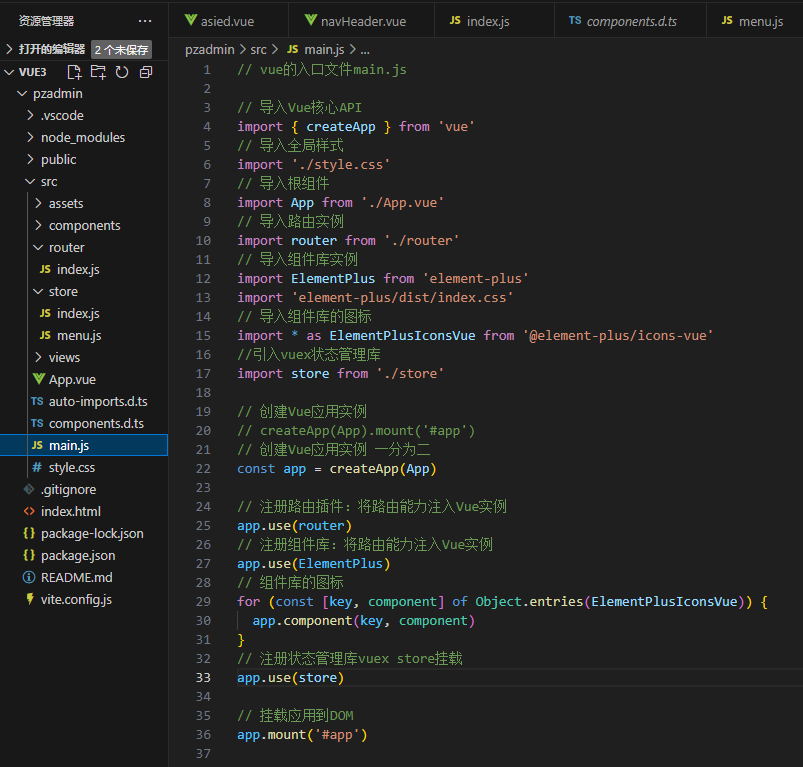
Task: Click the unsaved files count badge
Action: 121,50
